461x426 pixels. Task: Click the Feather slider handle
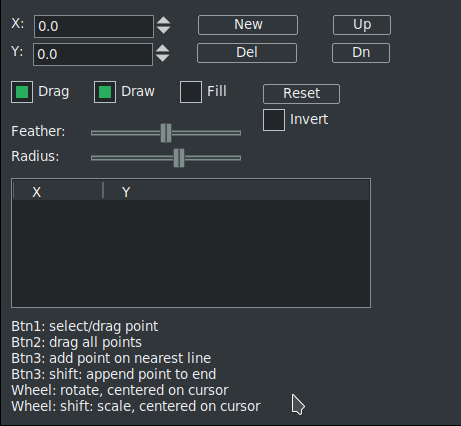click(x=166, y=133)
